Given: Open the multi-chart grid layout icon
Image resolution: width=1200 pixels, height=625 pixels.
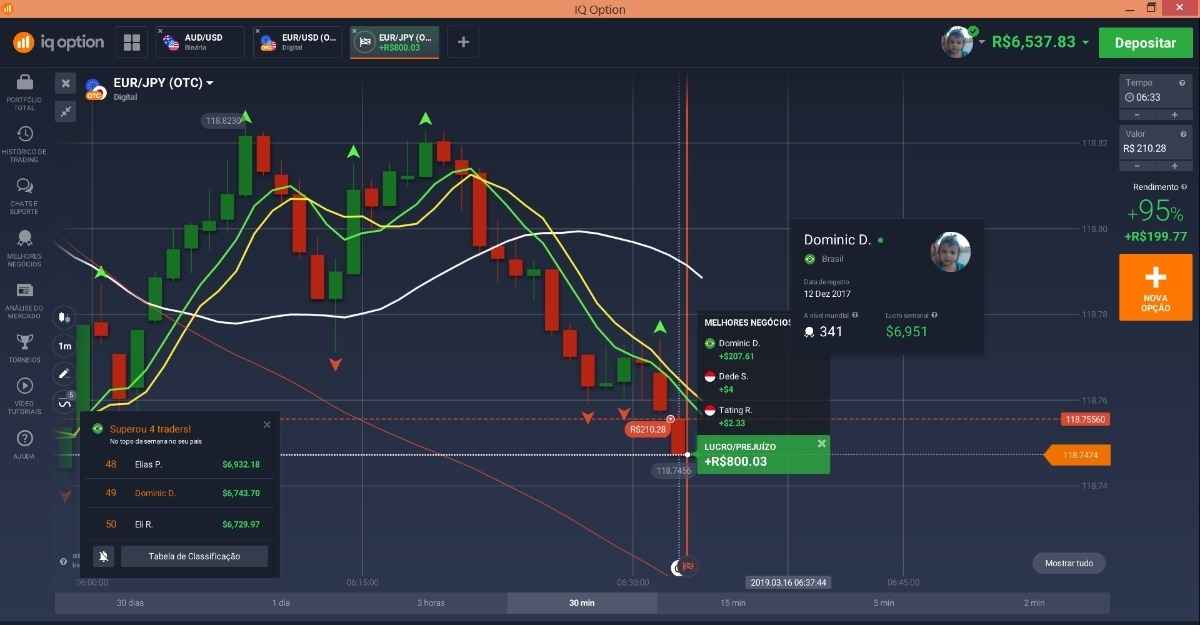Looking at the screenshot, I should click(x=132, y=42).
